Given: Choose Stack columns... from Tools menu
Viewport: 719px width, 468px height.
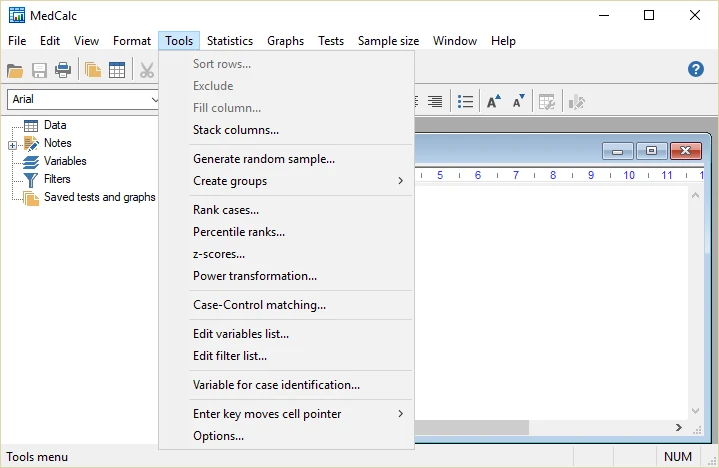Looking at the screenshot, I should pyautogui.click(x=236, y=130).
